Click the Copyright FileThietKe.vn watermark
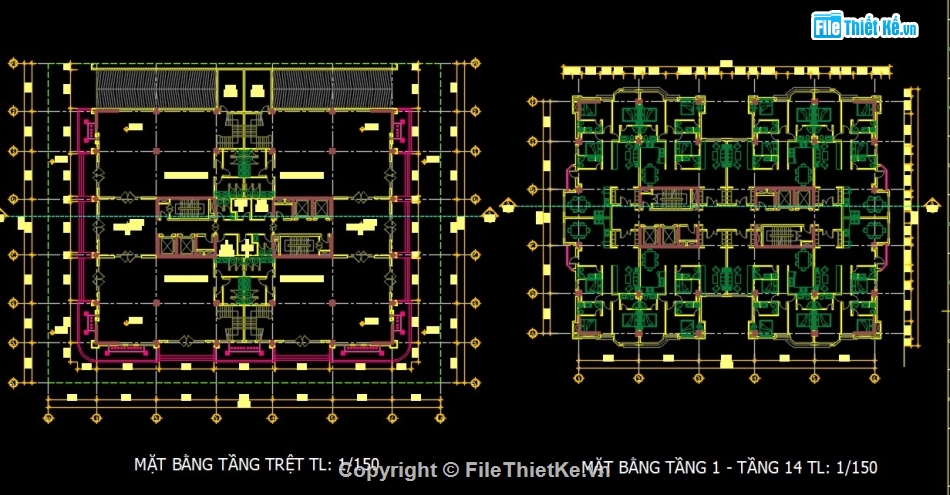Image resolution: width=950 pixels, height=495 pixels. pos(475,470)
